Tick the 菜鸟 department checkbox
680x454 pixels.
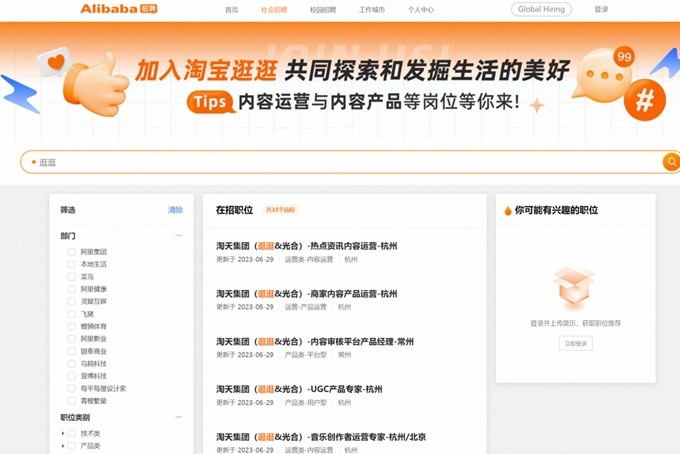click(72, 277)
